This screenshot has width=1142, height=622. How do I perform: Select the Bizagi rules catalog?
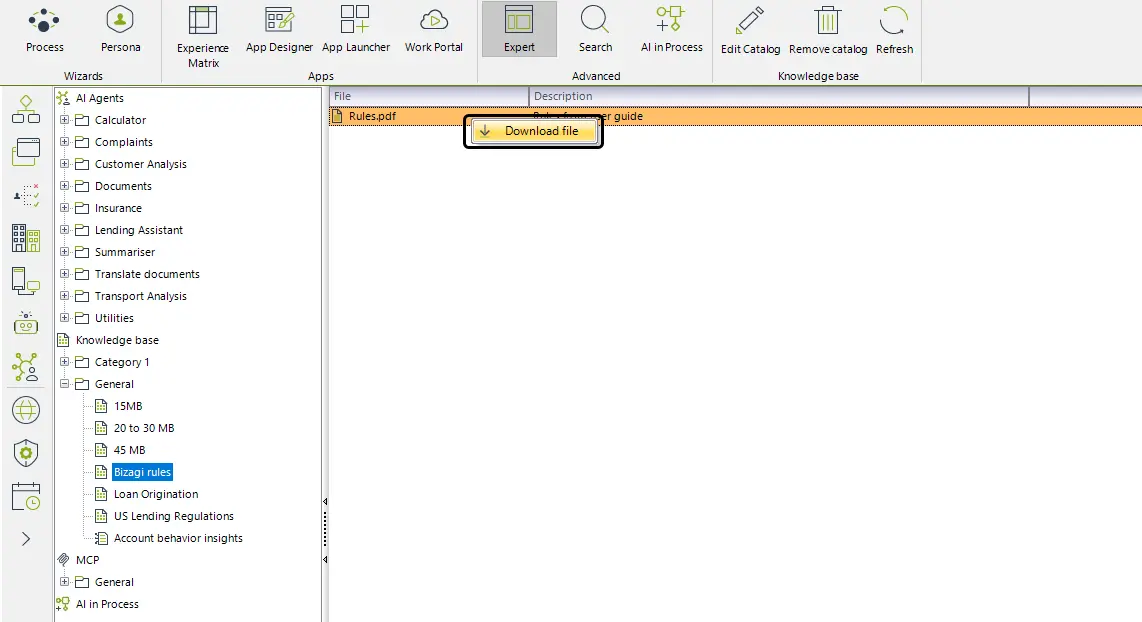point(142,472)
